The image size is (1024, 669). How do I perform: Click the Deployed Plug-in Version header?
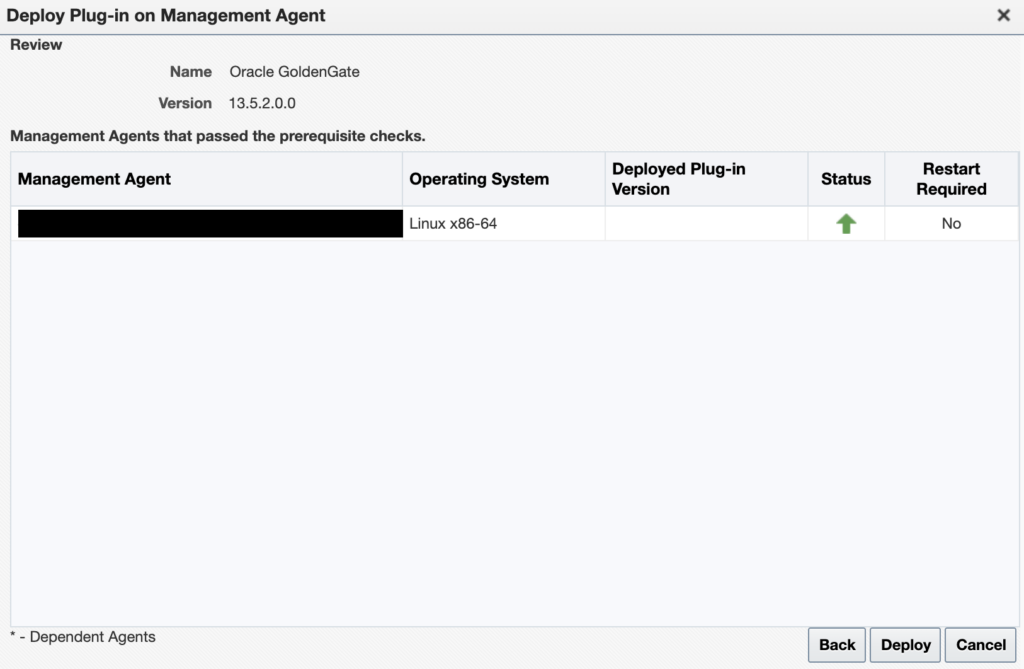(706, 179)
